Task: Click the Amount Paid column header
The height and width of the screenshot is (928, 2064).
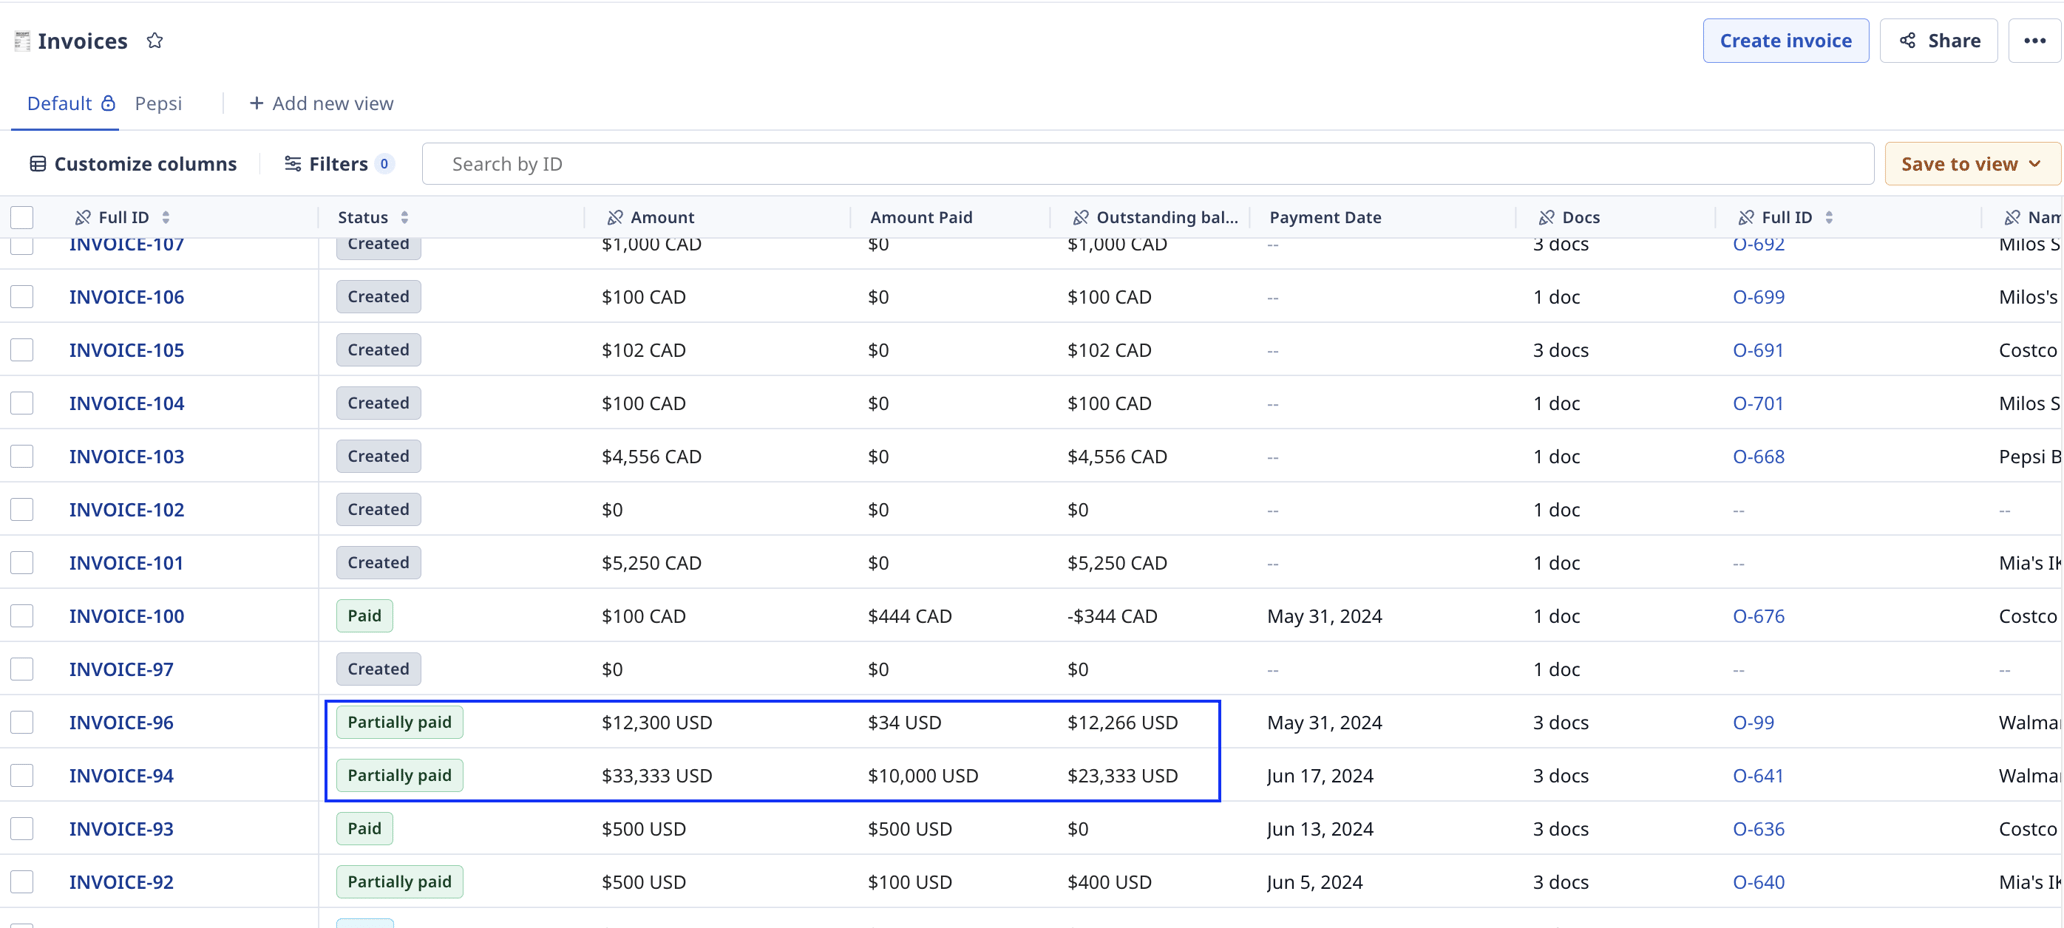Action: pos(921,217)
